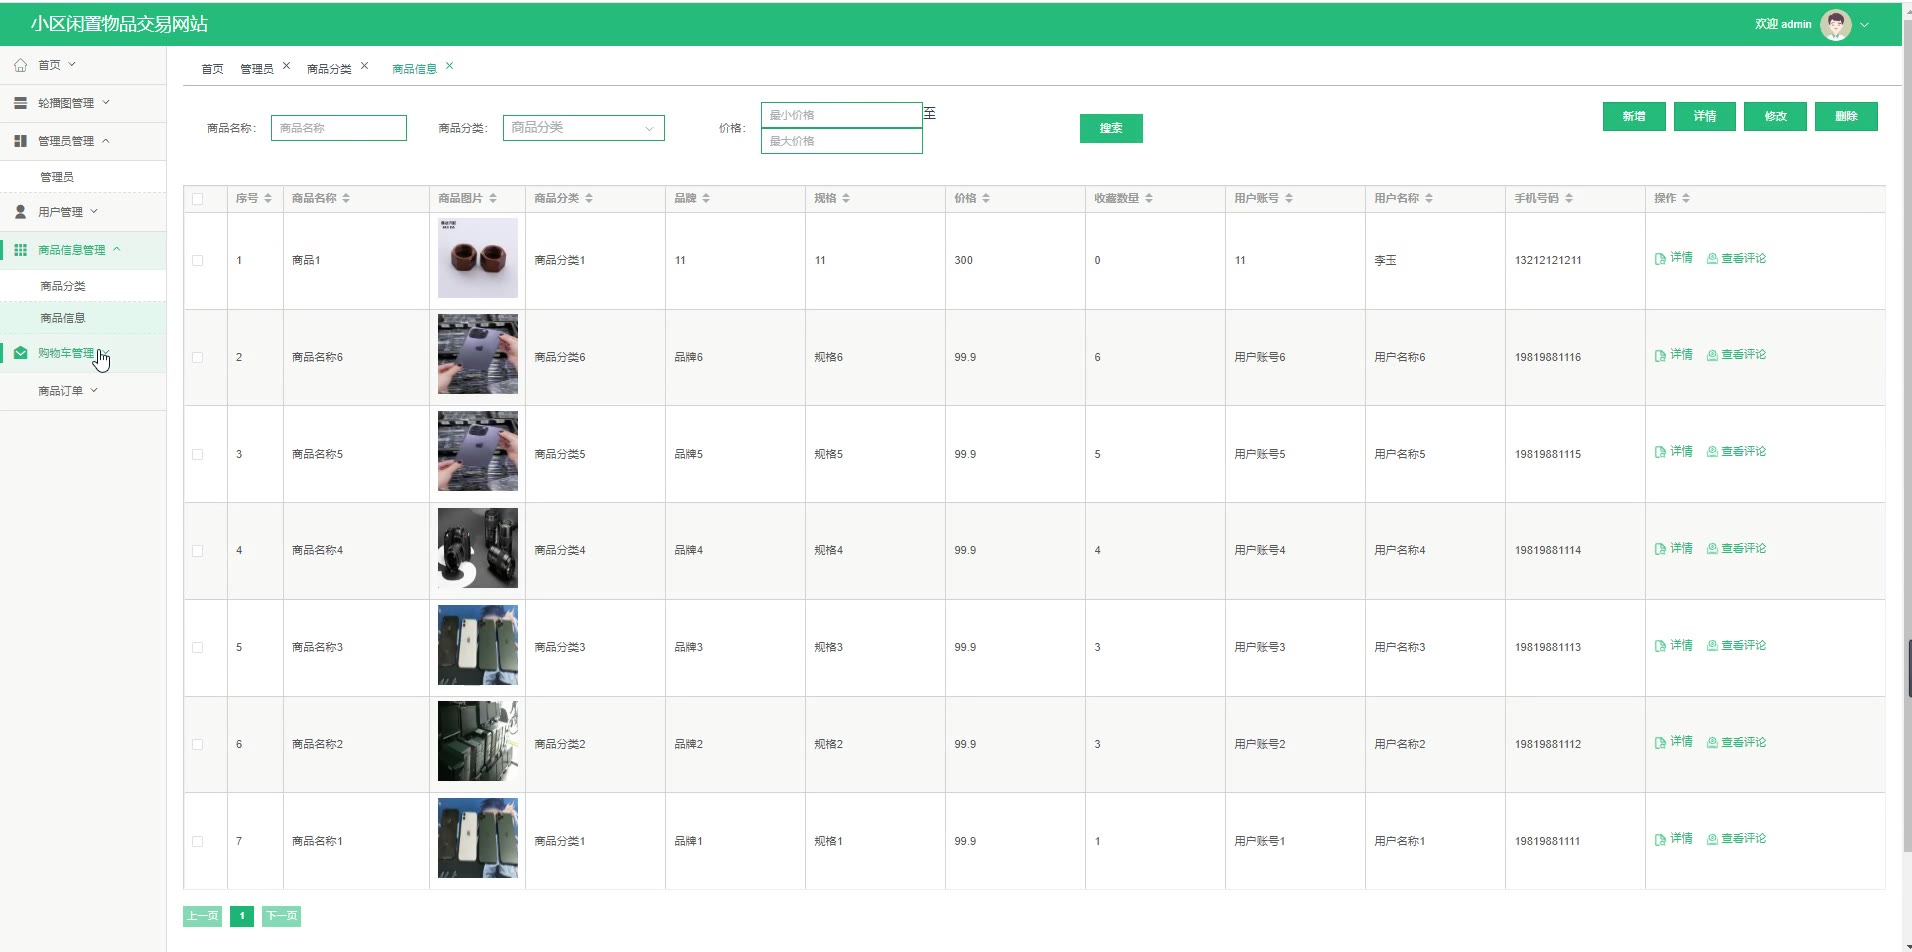Click the 轮播图管理 sidebar icon
1912x952 pixels.
[x=20, y=103]
